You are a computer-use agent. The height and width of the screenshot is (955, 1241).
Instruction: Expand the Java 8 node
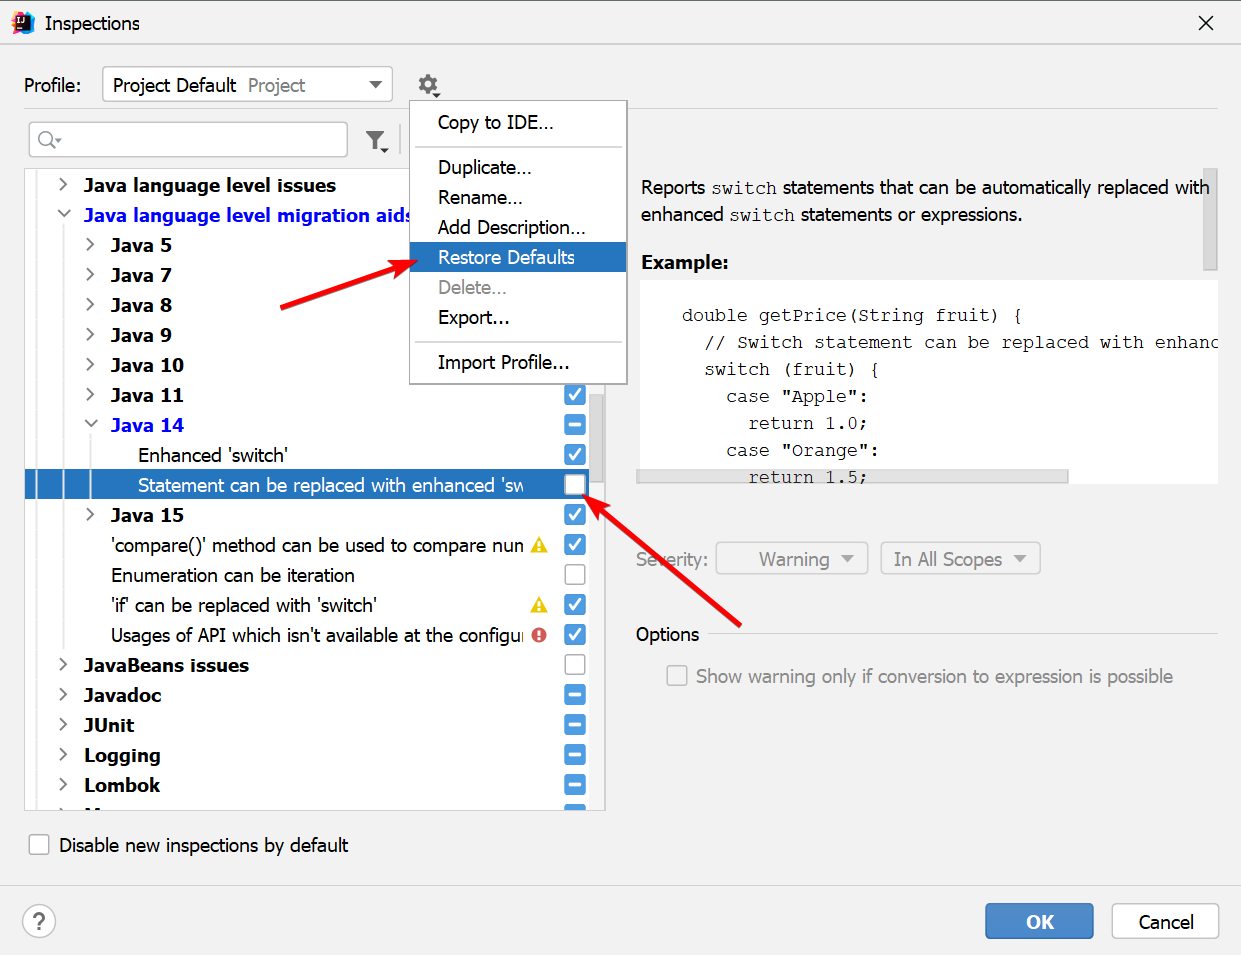coord(90,305)
